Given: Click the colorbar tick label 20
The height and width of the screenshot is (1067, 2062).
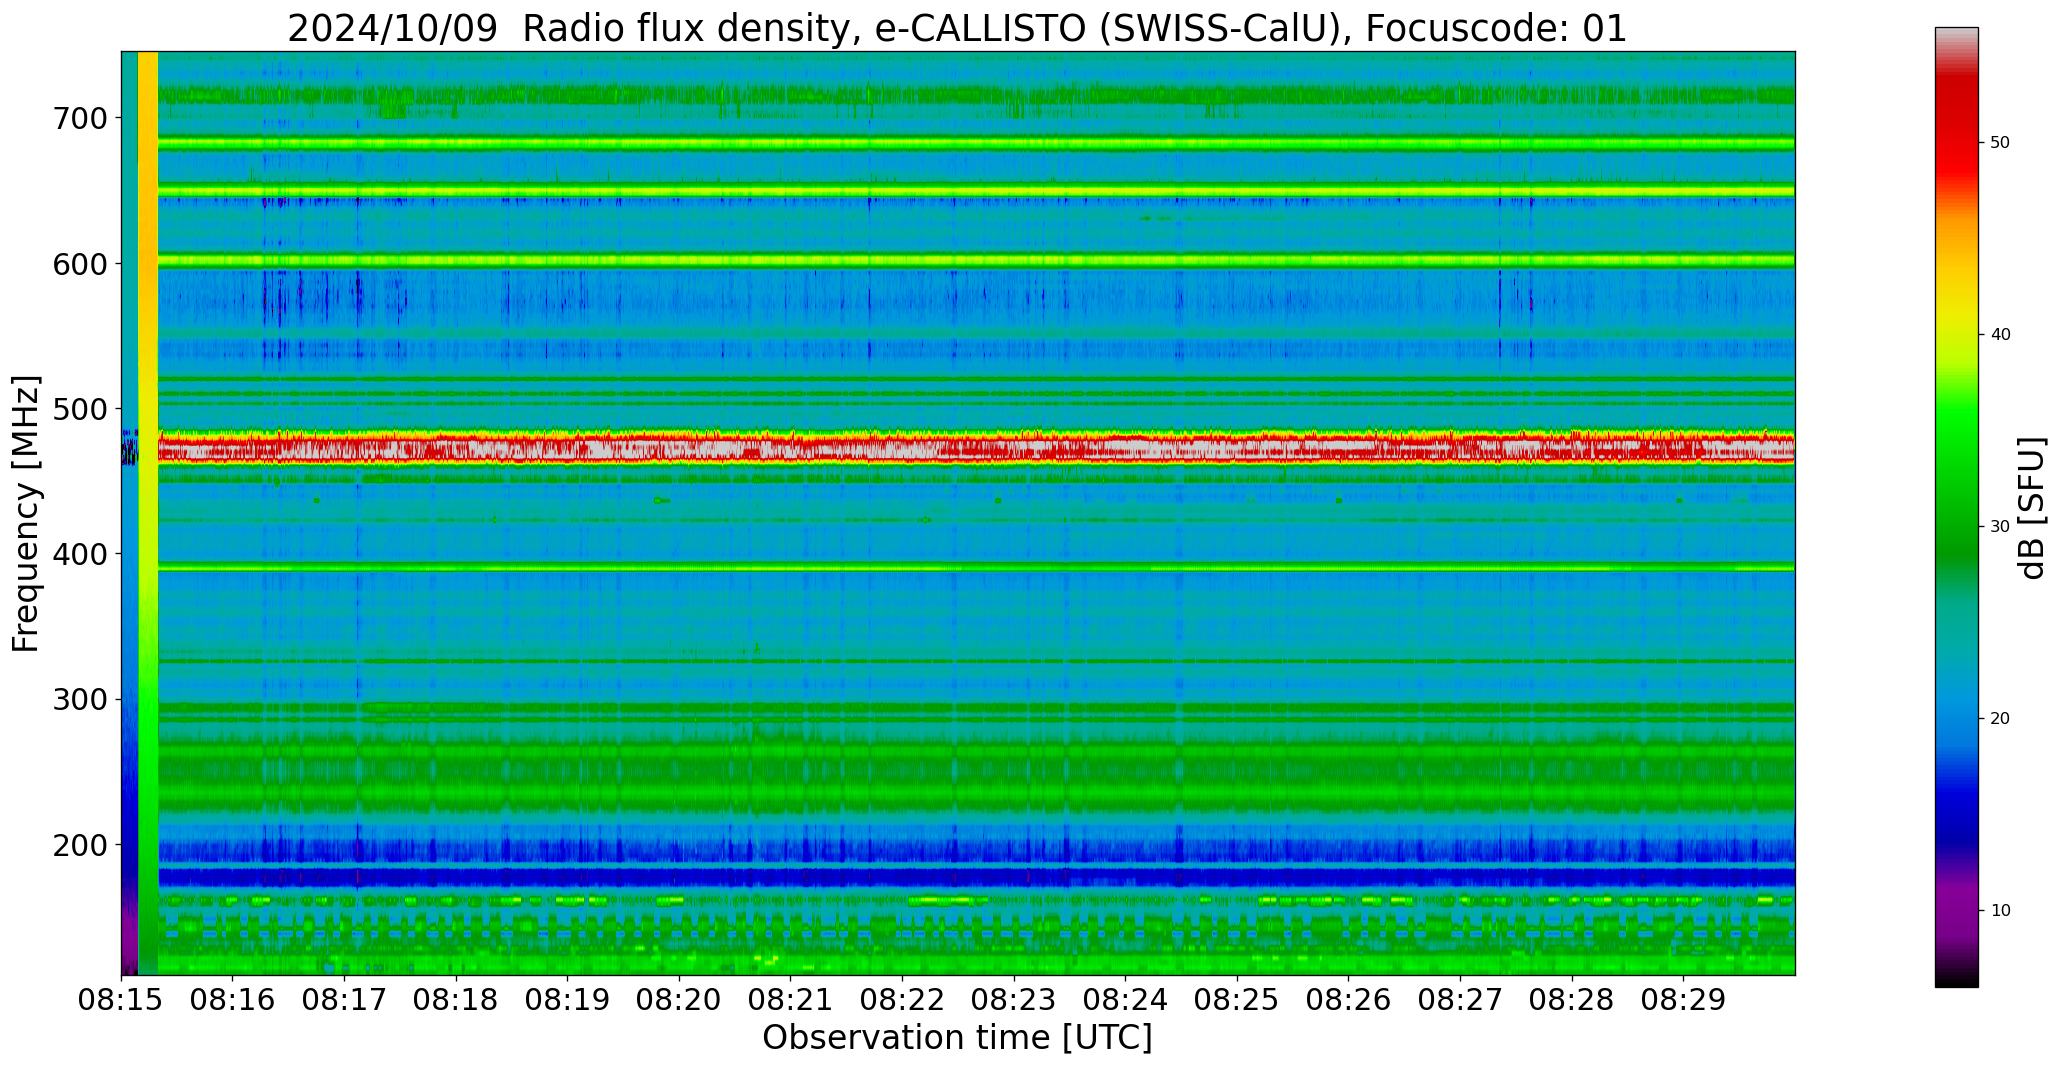Looking at the screenshot, I should pyautogui.click(x=2000, y=719).
